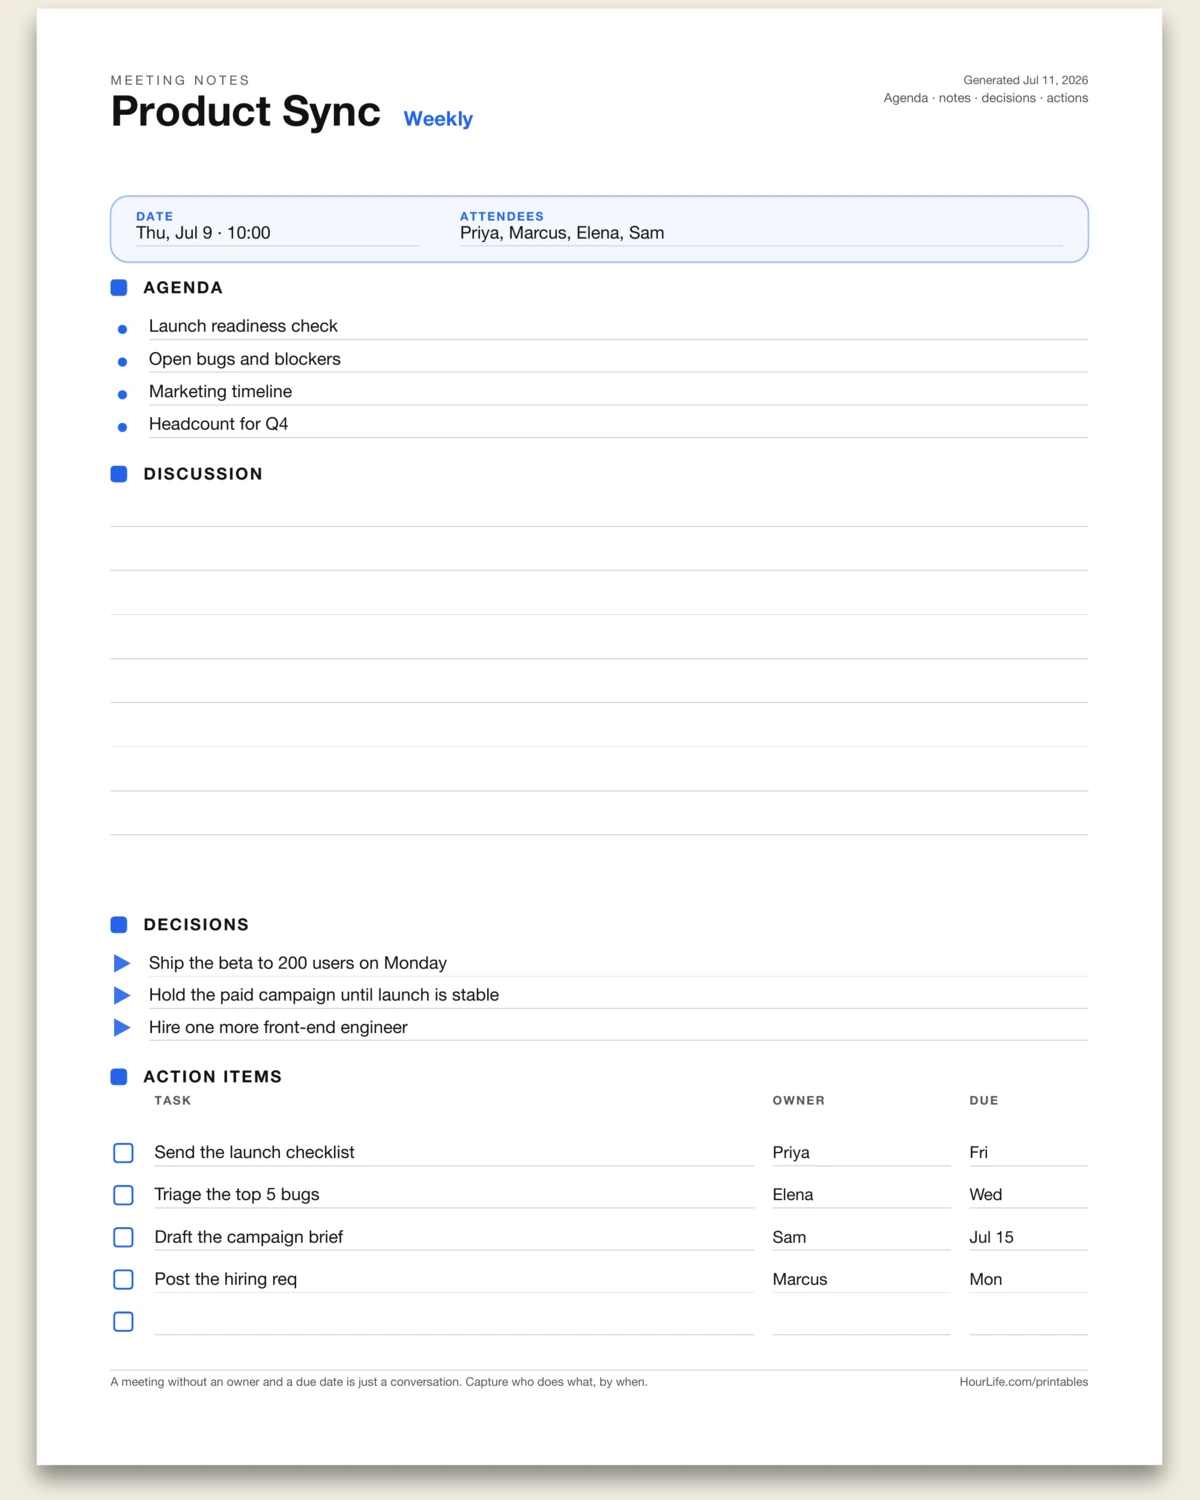
Task: Click the date field Thu, Jul 9 · 10:00
Action: [278, 234]
